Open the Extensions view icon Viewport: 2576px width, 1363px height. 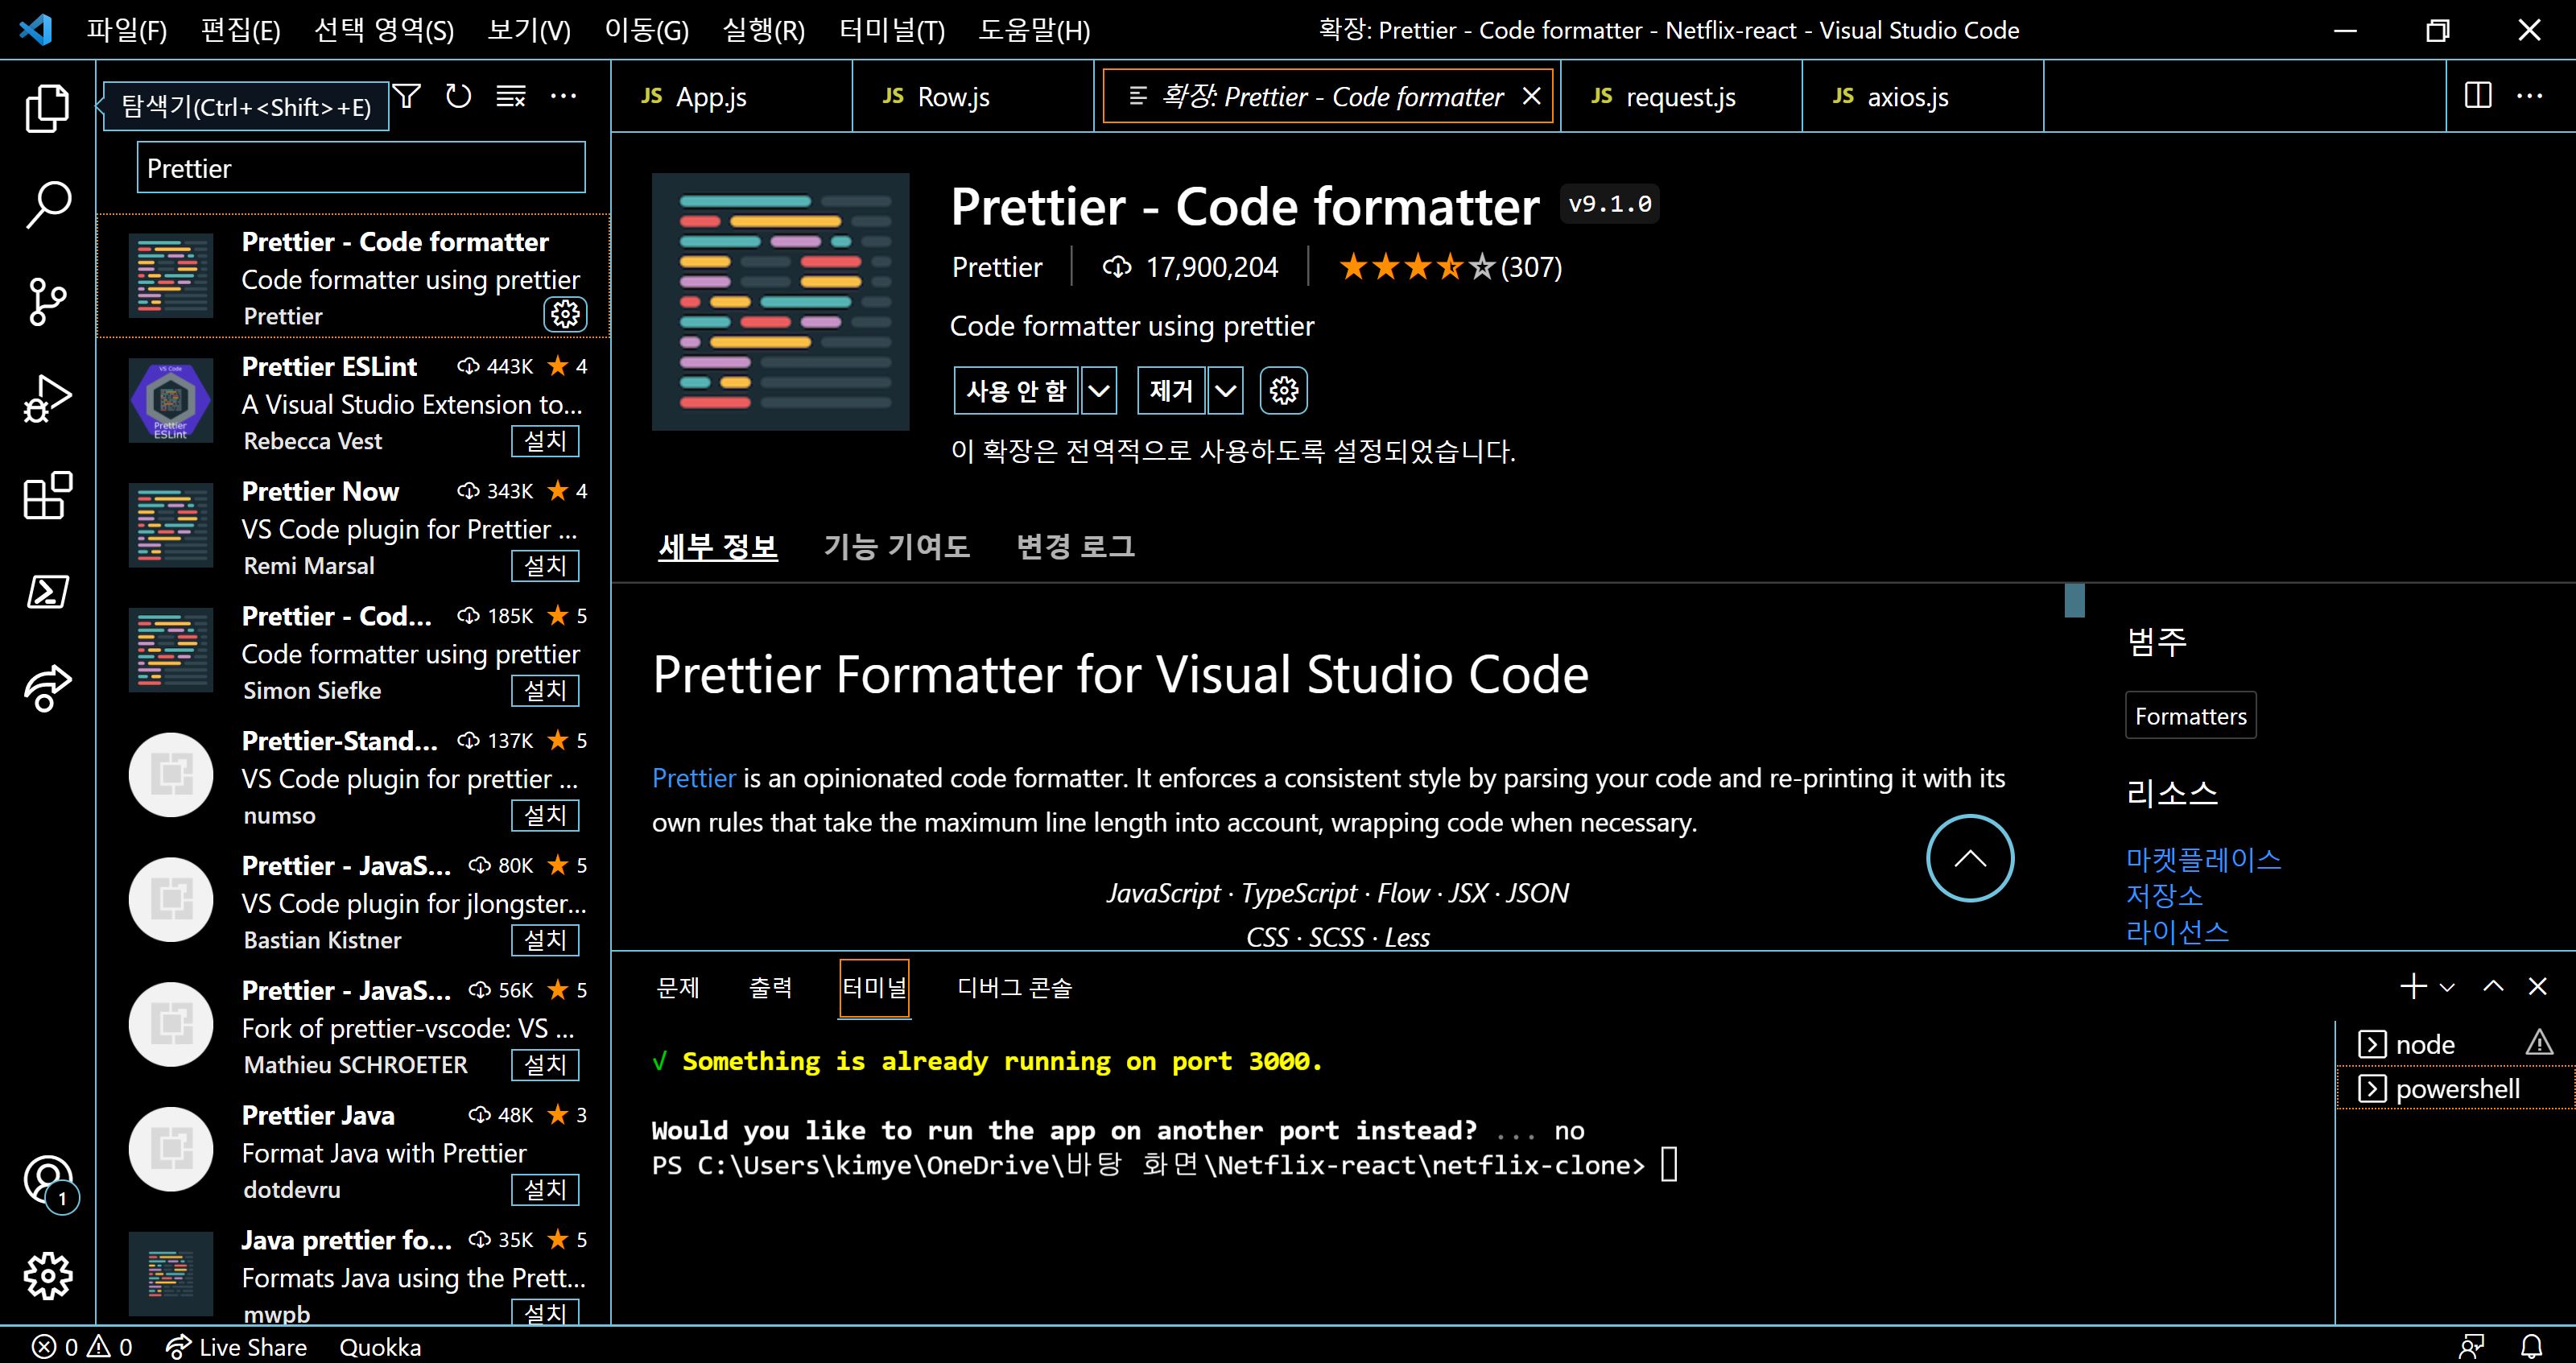[47, 496]
